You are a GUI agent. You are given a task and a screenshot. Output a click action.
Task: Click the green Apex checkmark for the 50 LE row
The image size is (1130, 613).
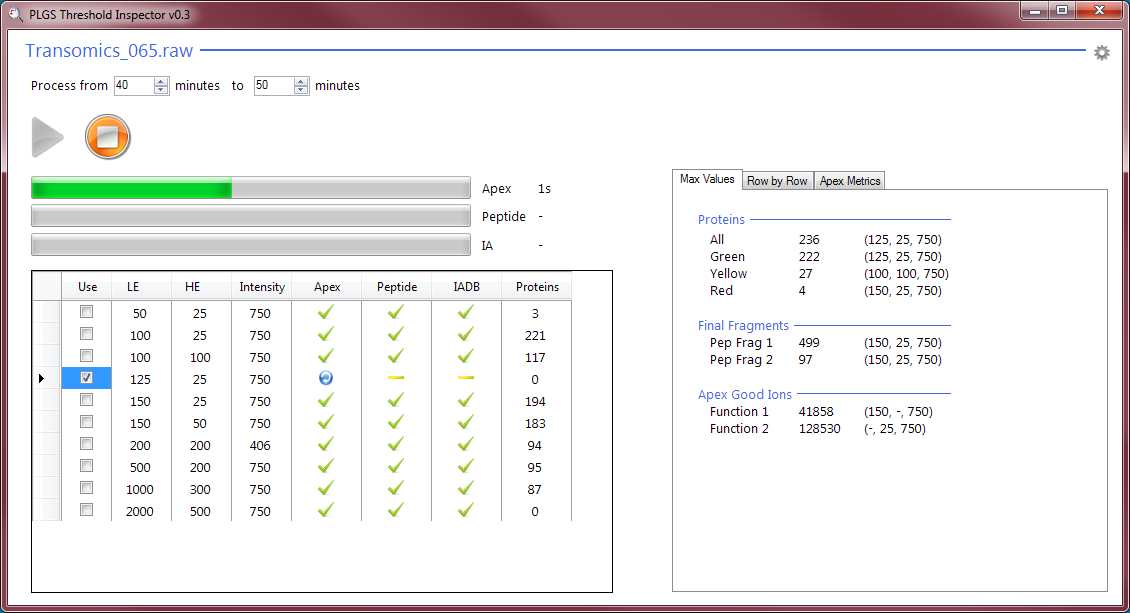click(x=325, y=313)
